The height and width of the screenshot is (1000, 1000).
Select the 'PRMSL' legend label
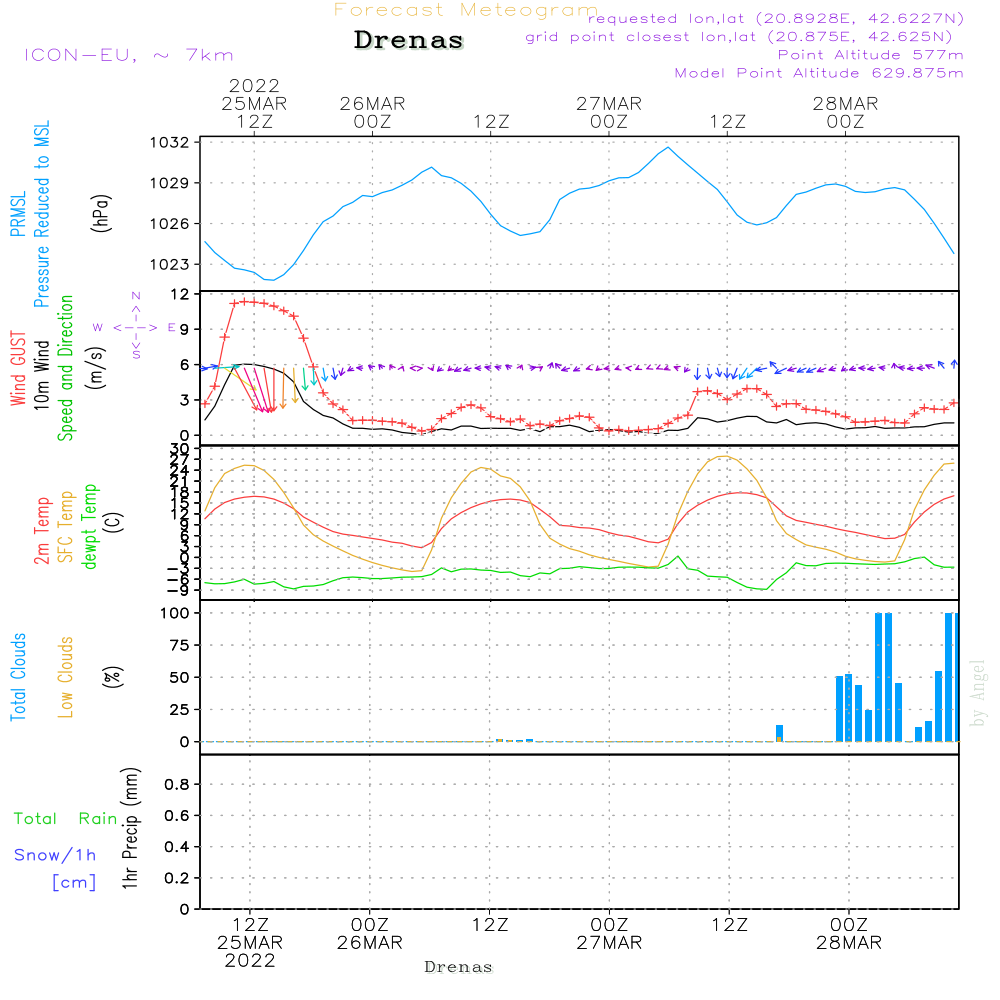(x=18, y=214)
